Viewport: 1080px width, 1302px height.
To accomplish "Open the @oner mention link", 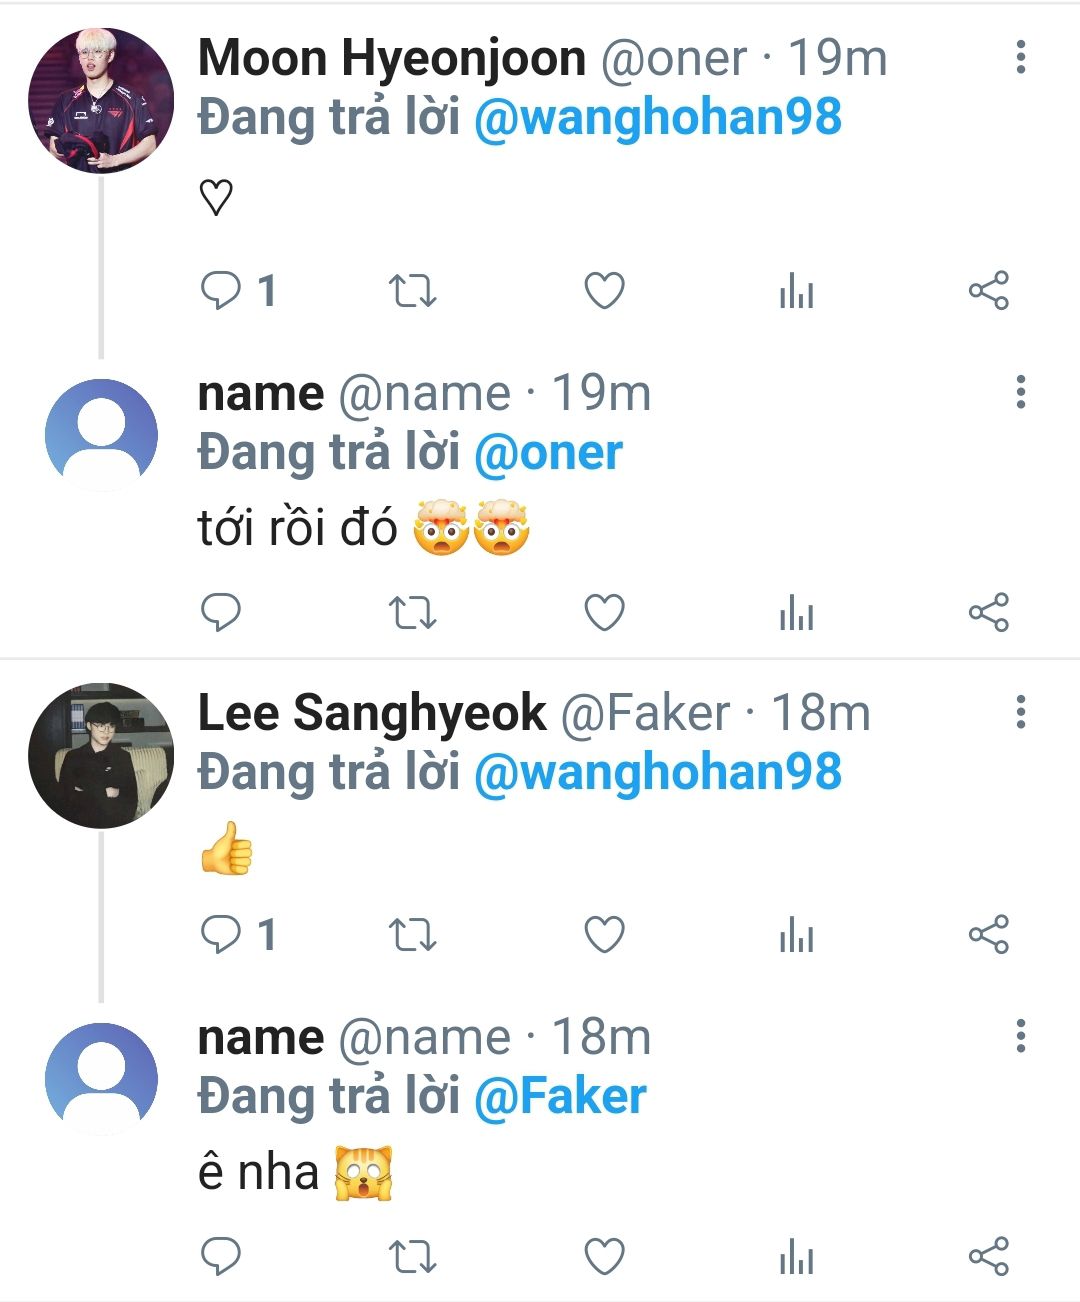I will 548,453.
